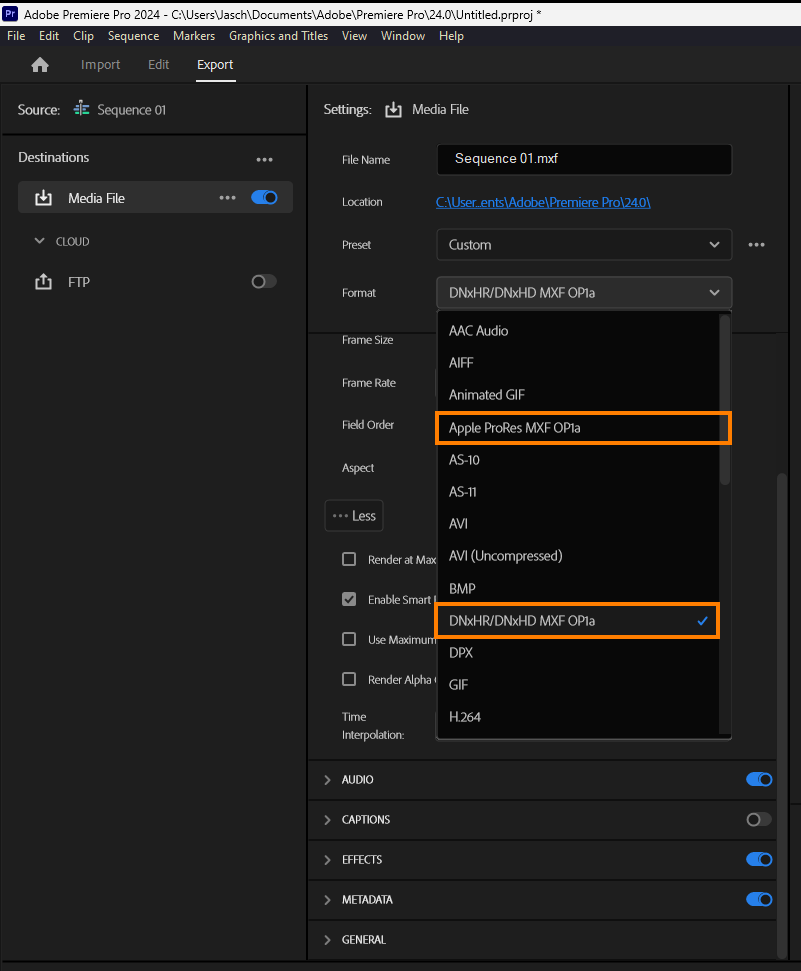Viewport: 801px width, 971px height.
Task: Open the Markers menu
Action: coord(194,36)
